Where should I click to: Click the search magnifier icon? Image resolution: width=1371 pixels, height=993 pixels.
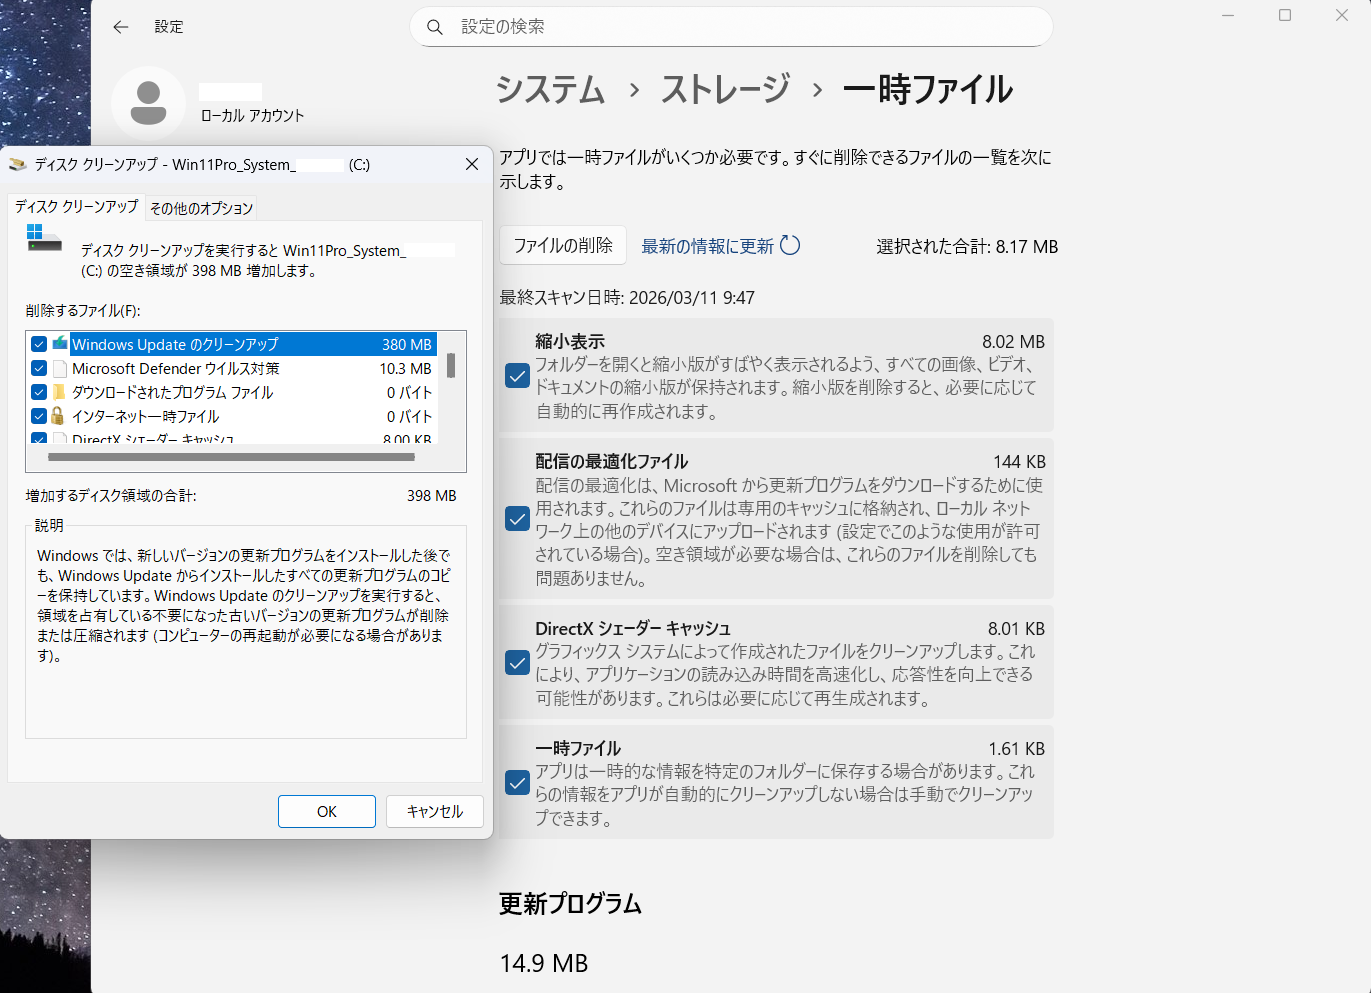coord(435,27)
